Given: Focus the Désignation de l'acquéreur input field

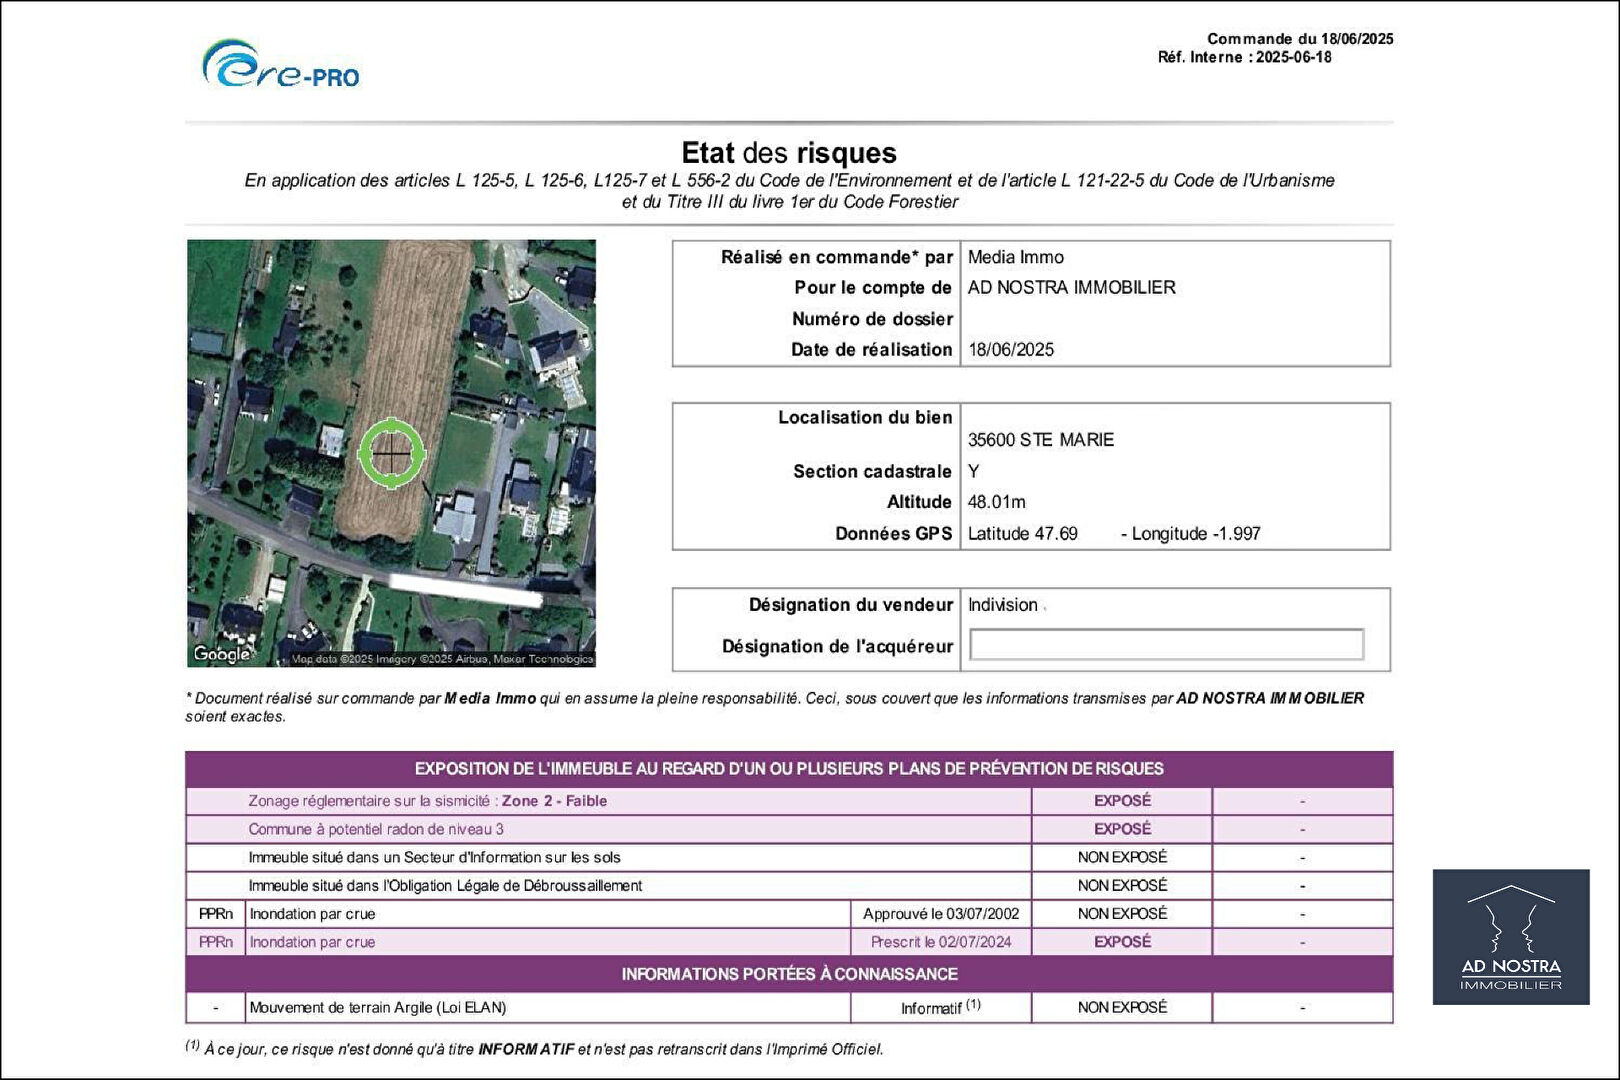Looking at the screenshot, I should coord(1166,645).
